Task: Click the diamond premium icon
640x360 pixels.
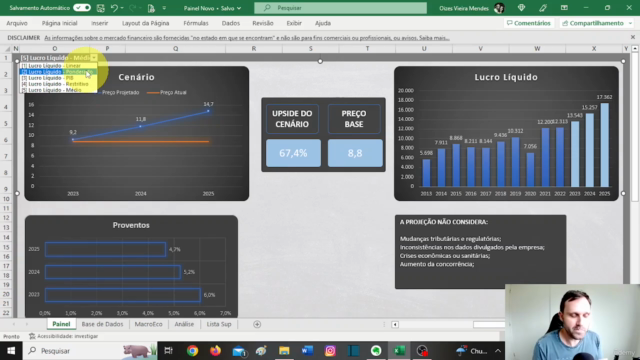Action: coord(521,8)
